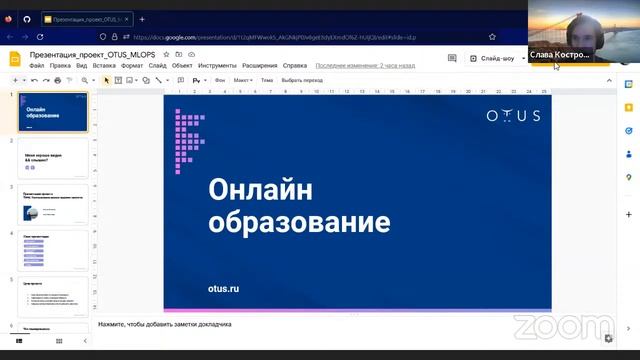
Task: Undo the last action
Action: click(x=34, y=80)
